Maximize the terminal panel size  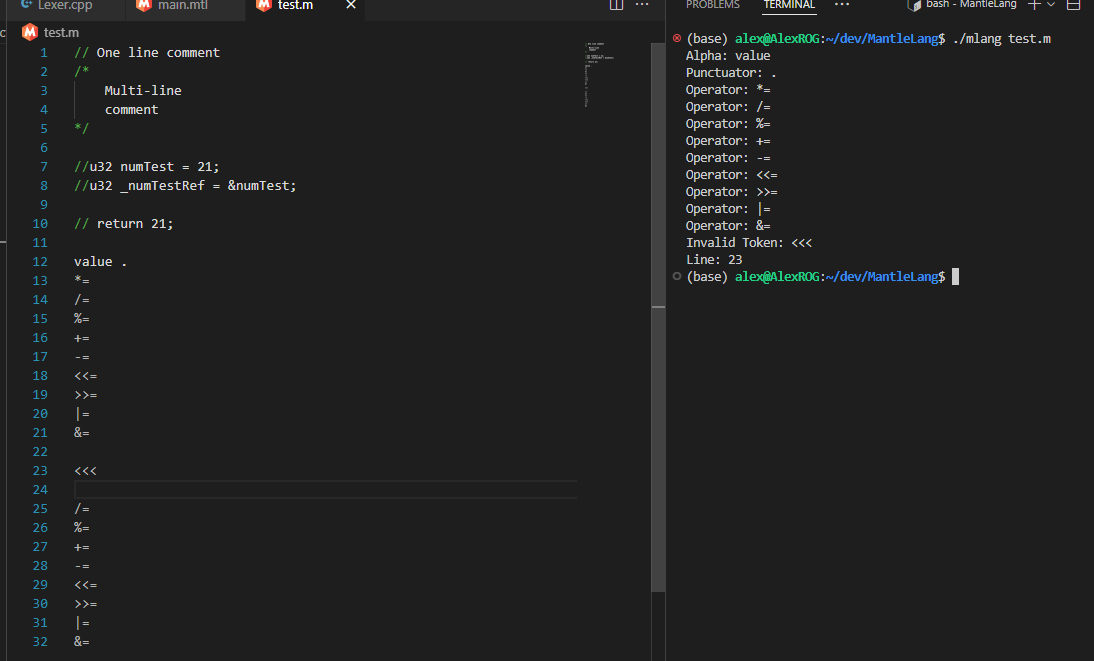click(x=1074, y=5)
